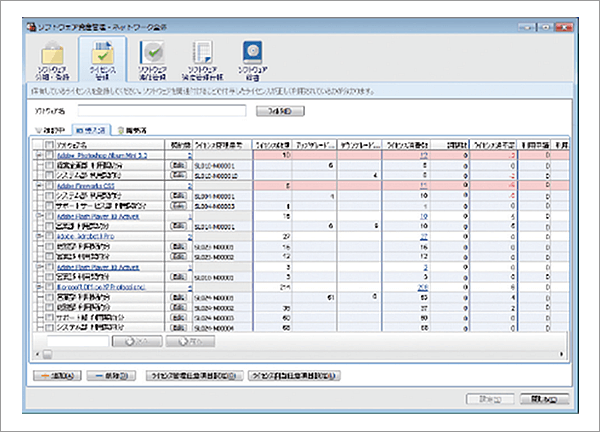The height and width of the screenshot is (432, 600).
Task: Open the first folder icon for software classification
Action: pos(57,60)
